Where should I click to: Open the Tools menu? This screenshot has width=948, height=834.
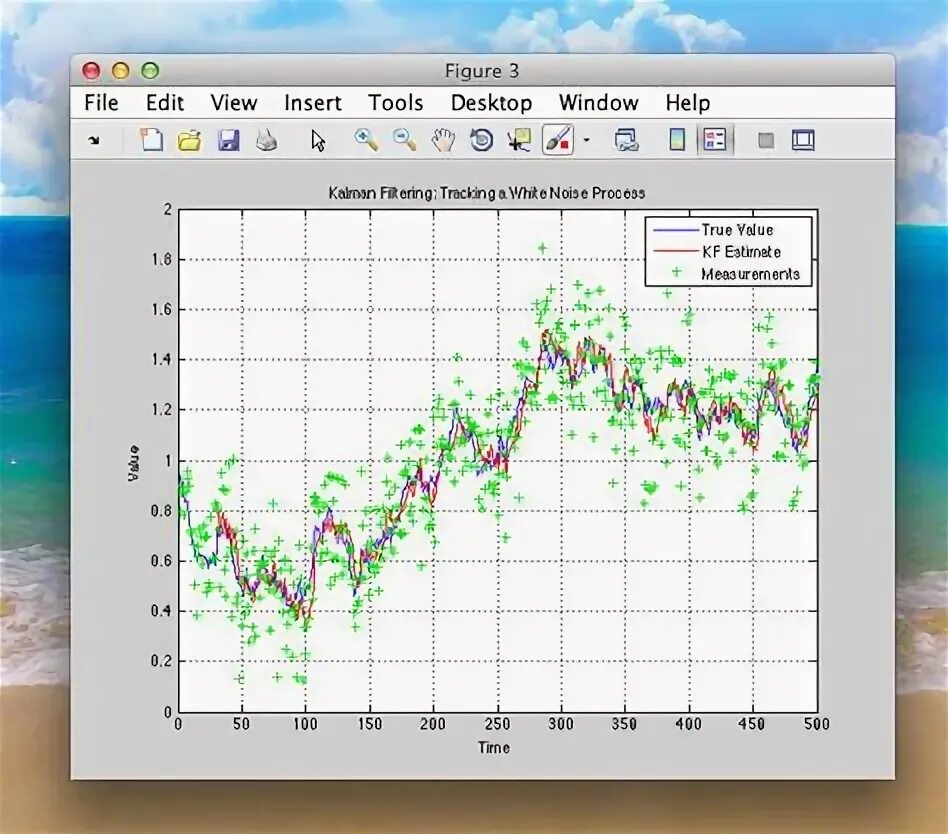[395, 103]
